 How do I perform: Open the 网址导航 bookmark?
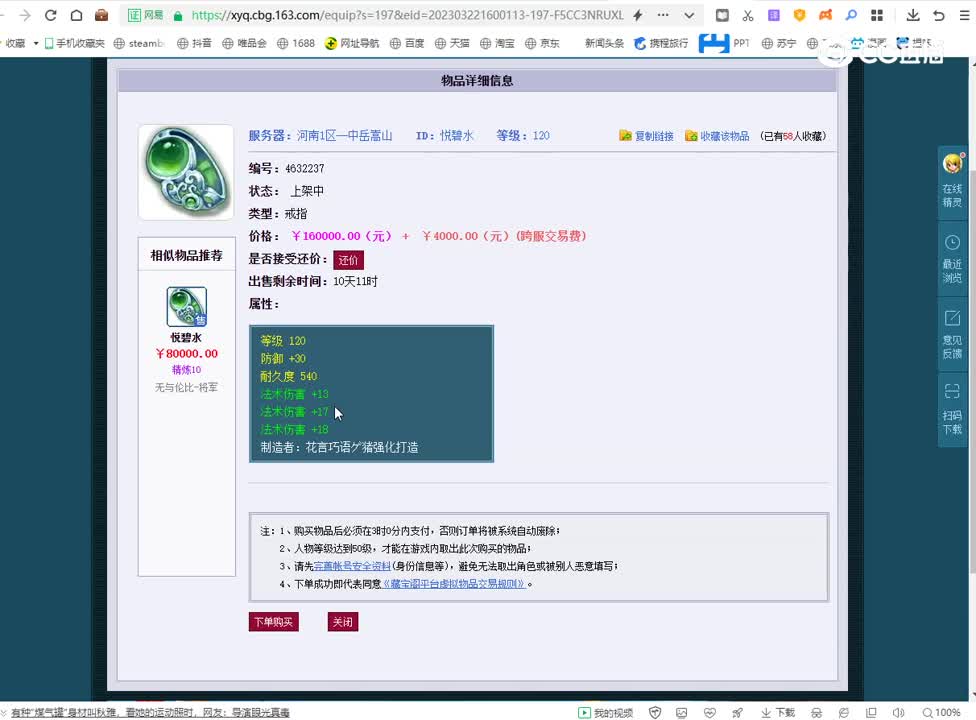tap(352, 43)
